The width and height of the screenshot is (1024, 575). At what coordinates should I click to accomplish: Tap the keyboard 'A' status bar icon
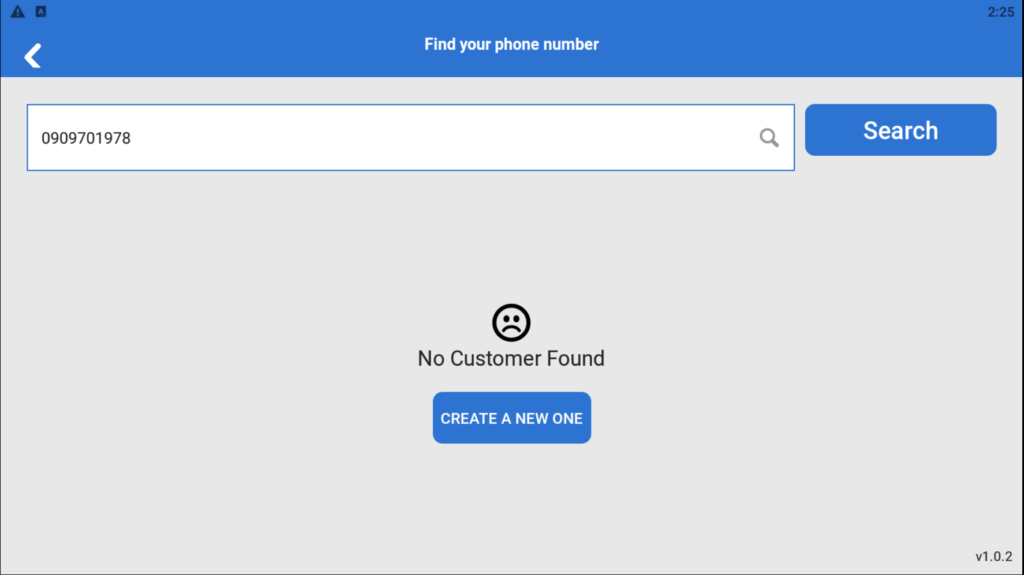tap(40, 11)
